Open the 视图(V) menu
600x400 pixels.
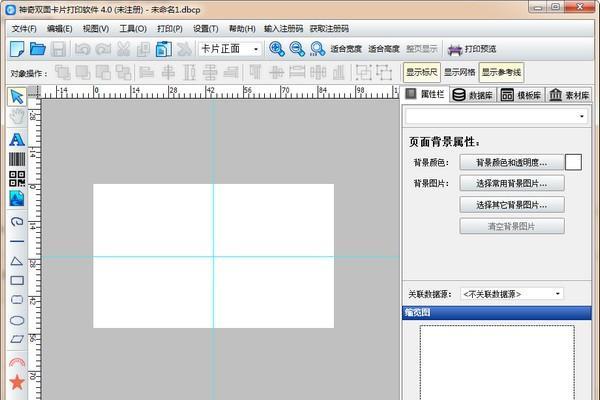point(96,29)
